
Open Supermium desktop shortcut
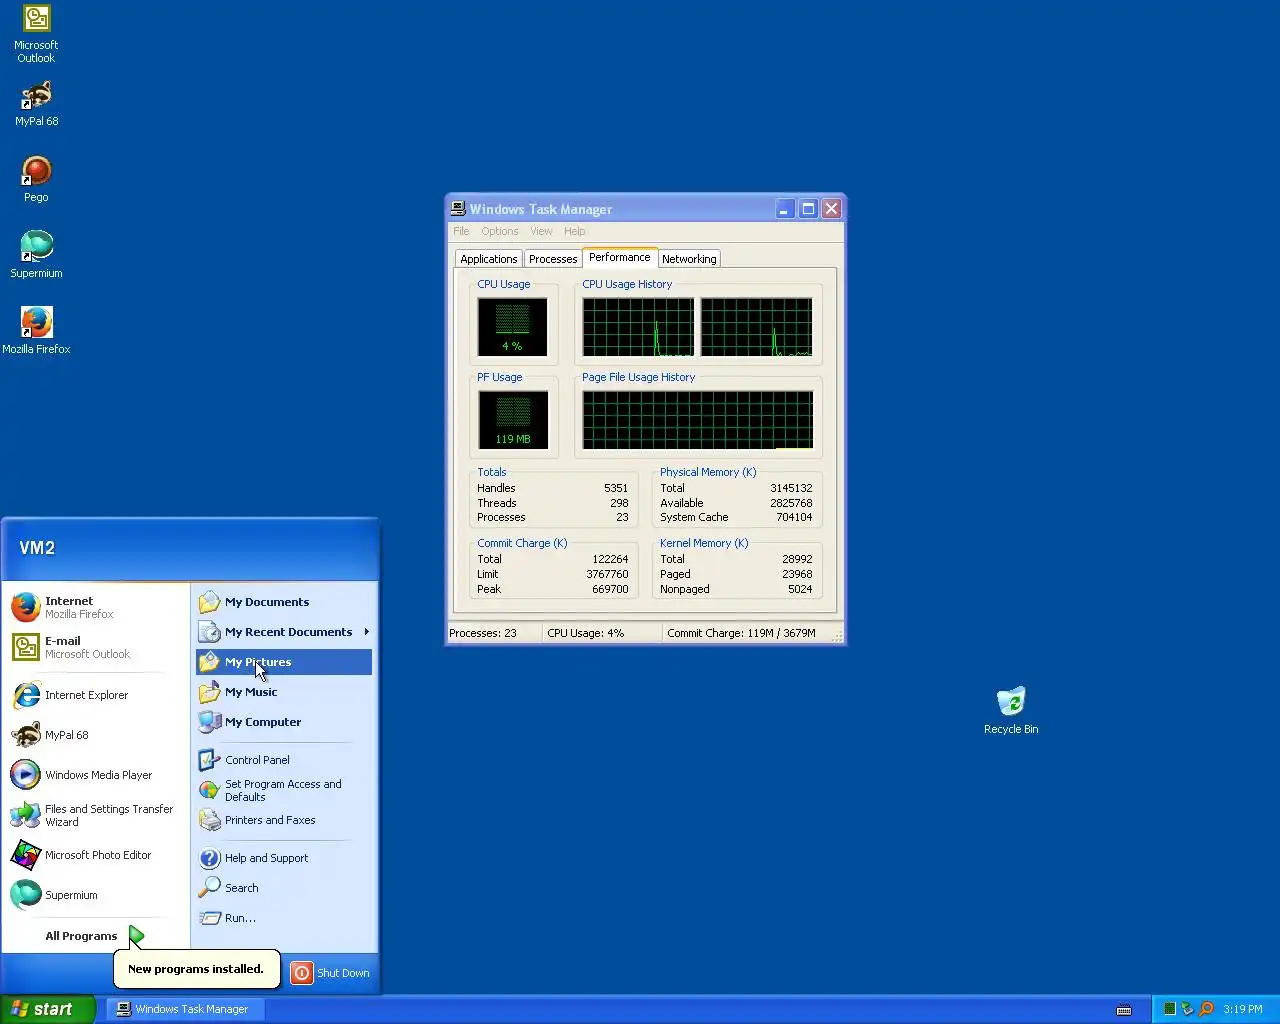pyautogui.click(x=36, y=256)
